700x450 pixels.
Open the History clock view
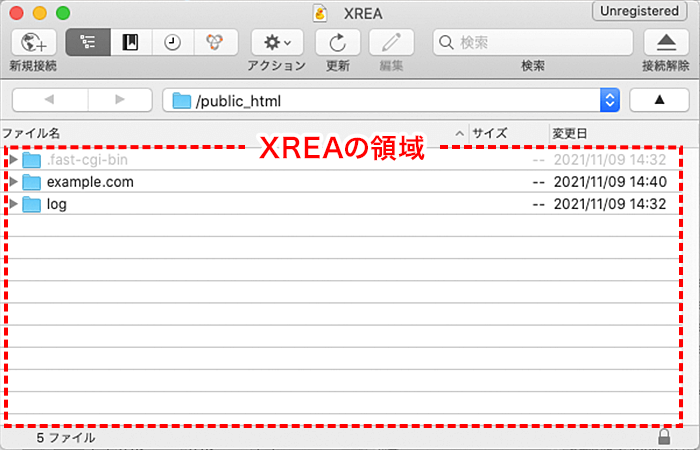click(173, 42)
